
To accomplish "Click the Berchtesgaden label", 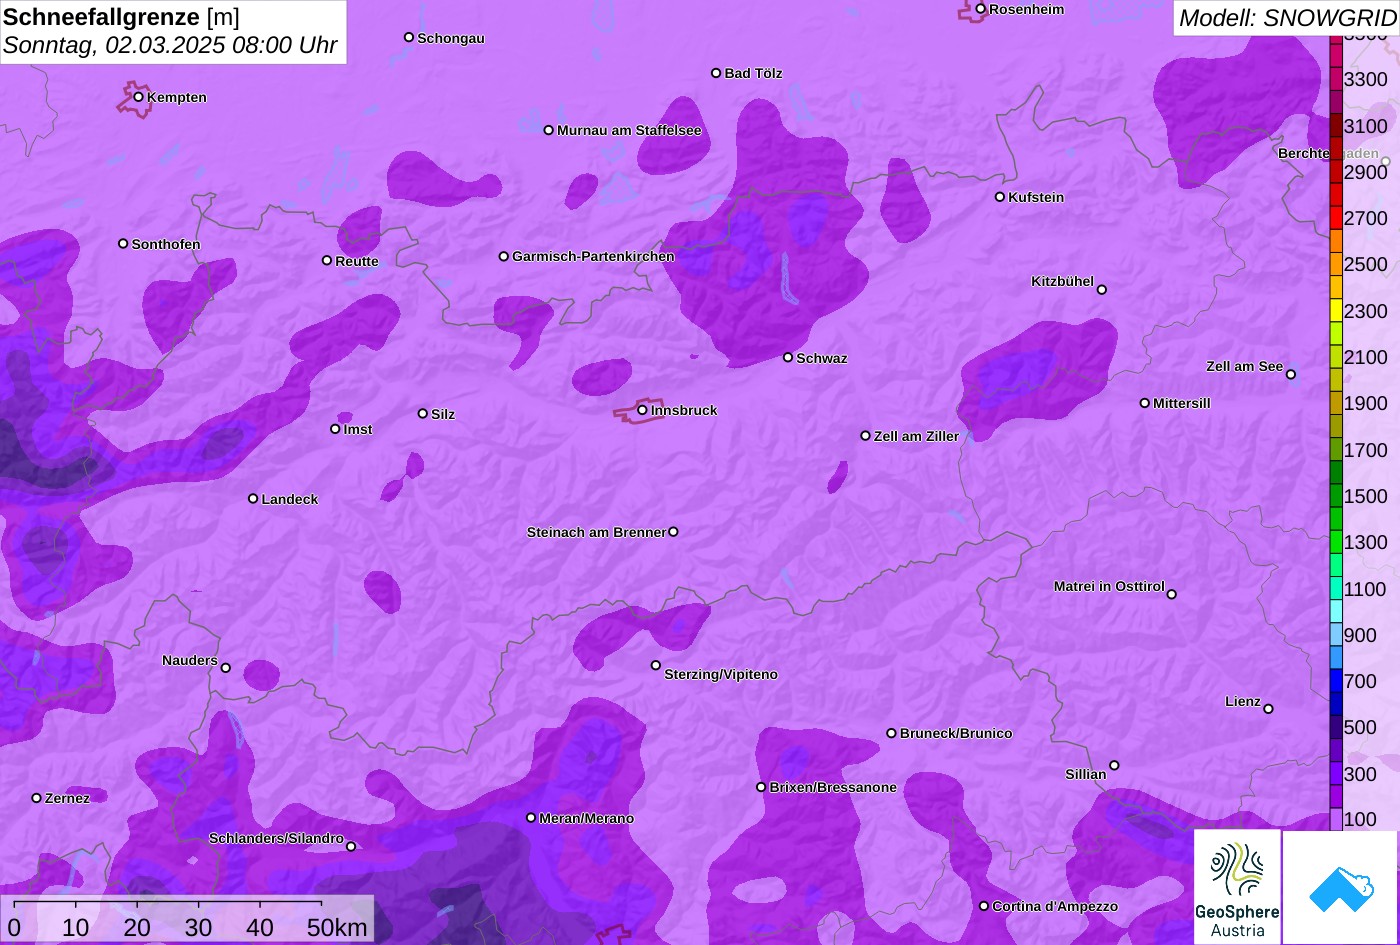I will click(1328, 154).
